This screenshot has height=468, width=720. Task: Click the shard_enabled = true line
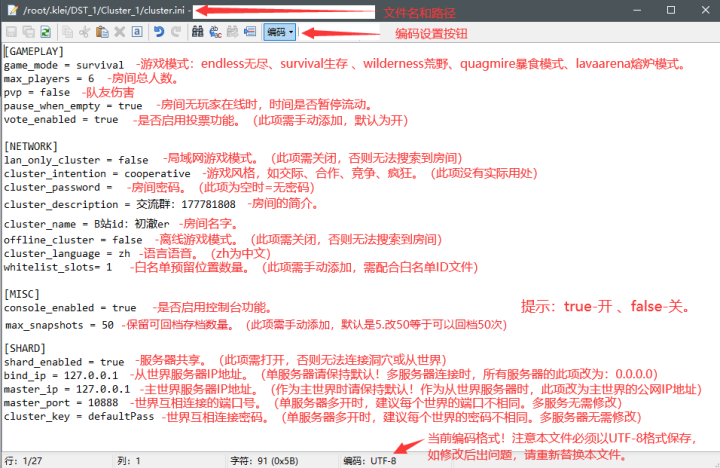tap(64, 362)
